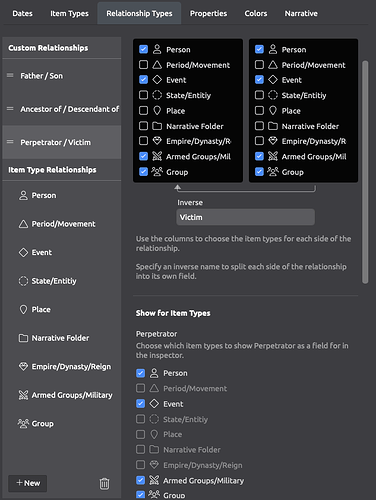The height and width of the screenshot is (500, 376).
Task: Switch to the Dates tab
Action: (22, 13)
